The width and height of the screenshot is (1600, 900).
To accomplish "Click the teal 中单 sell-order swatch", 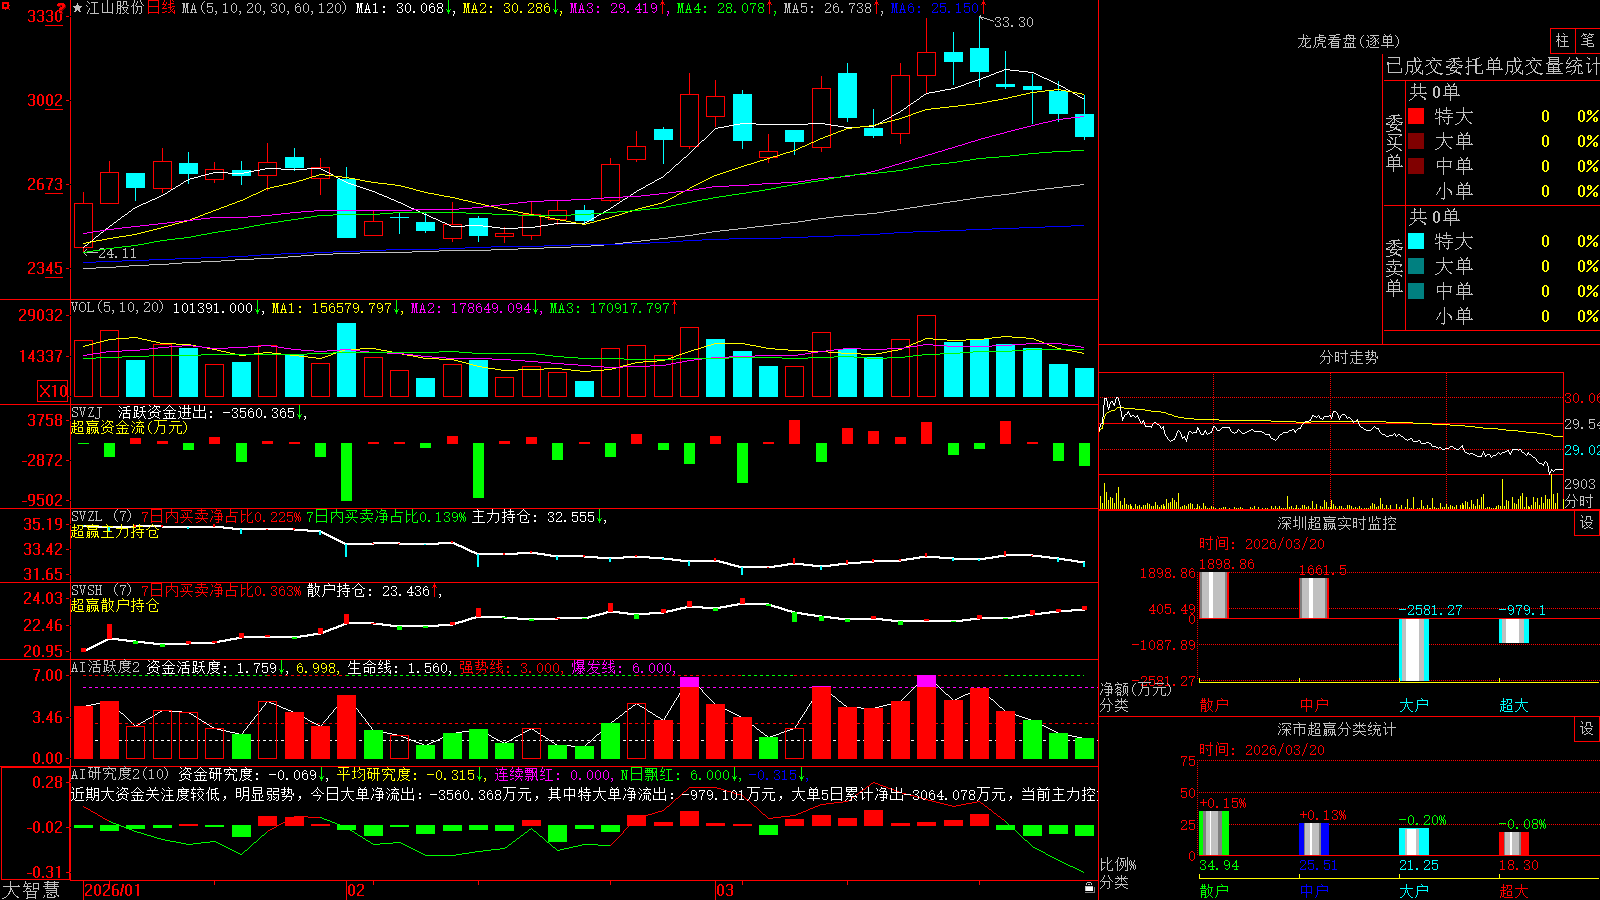I will [1416, 291].
